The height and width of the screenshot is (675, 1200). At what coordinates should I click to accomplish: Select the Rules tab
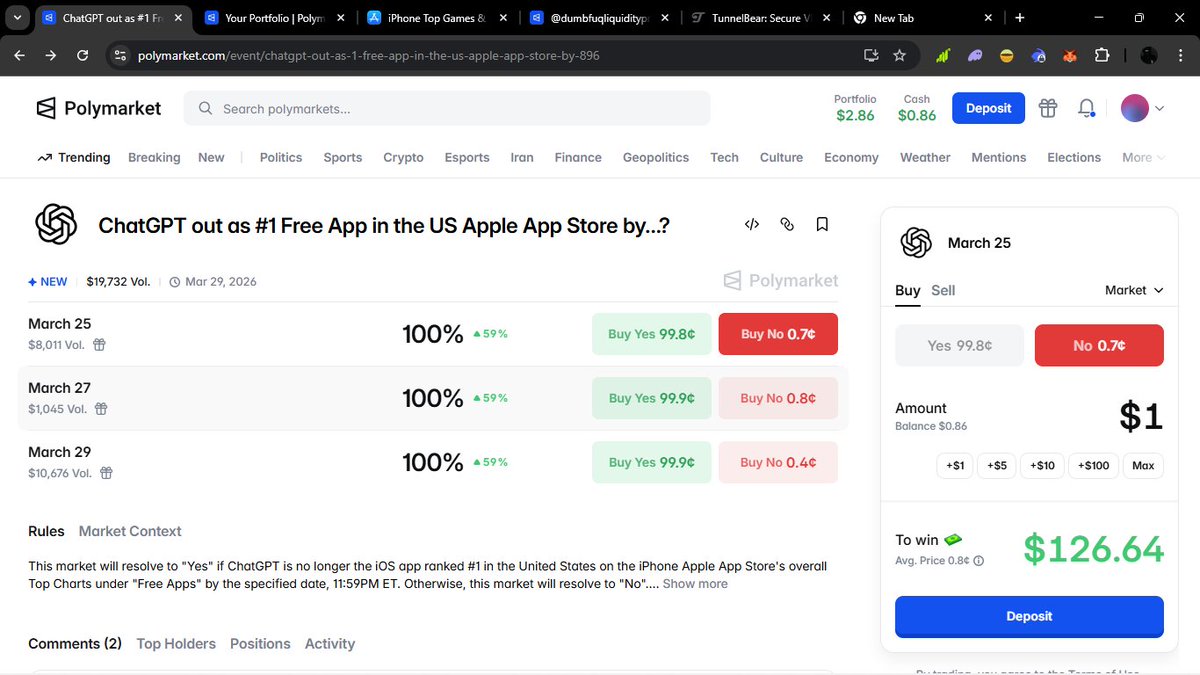46,531
